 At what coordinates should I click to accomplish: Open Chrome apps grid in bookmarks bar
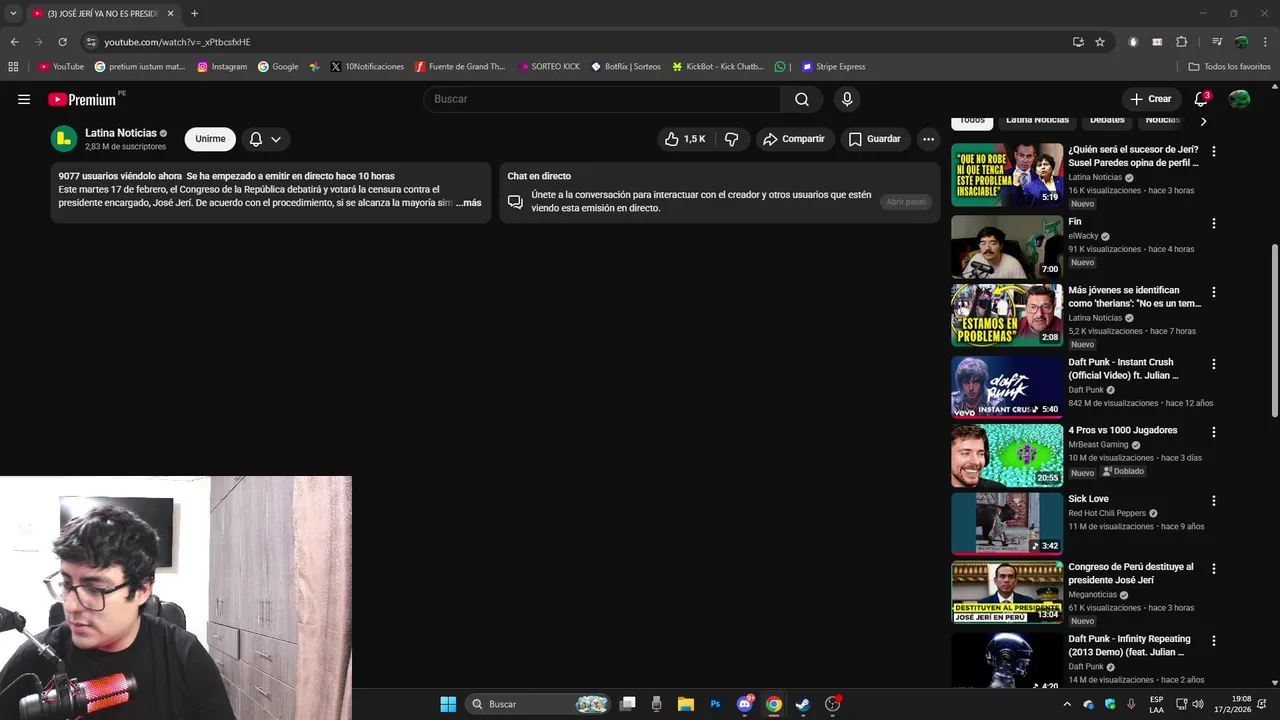point(13,67)
